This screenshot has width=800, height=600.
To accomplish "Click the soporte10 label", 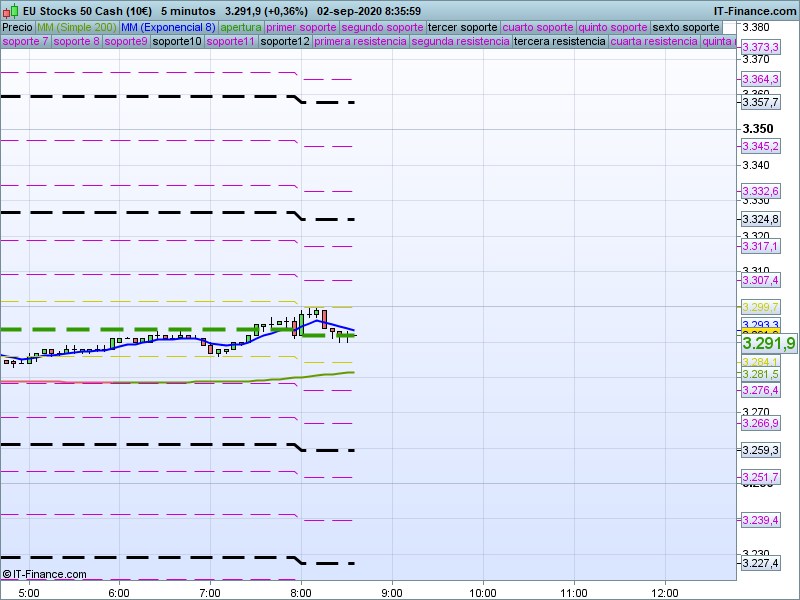I will (177, 41).
